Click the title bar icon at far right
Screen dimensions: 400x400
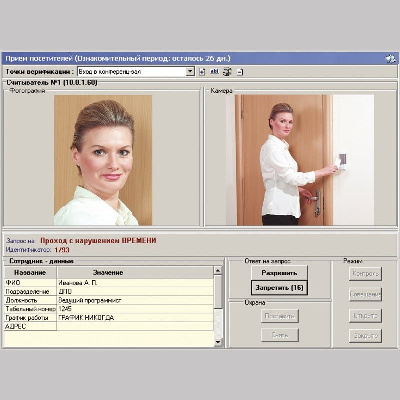[x=390, y=59]
